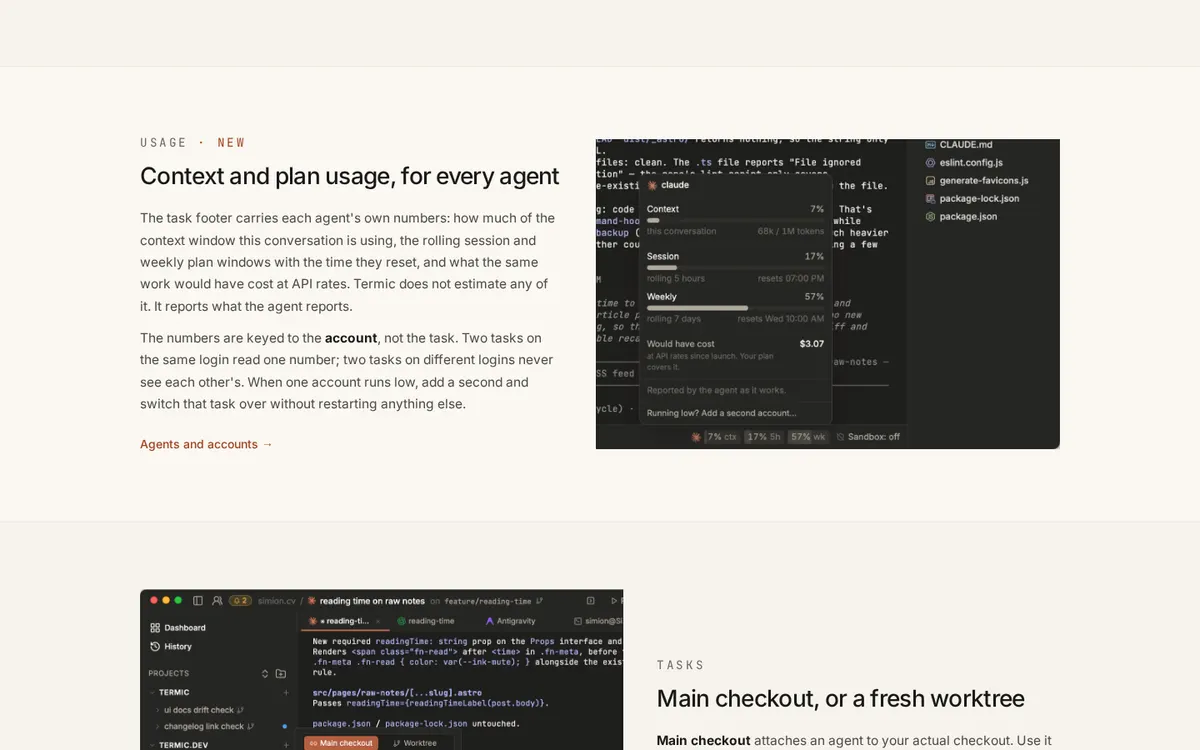Open package.json in the file list
Viewport: 1200px width, 750px height.
(968, 216)
